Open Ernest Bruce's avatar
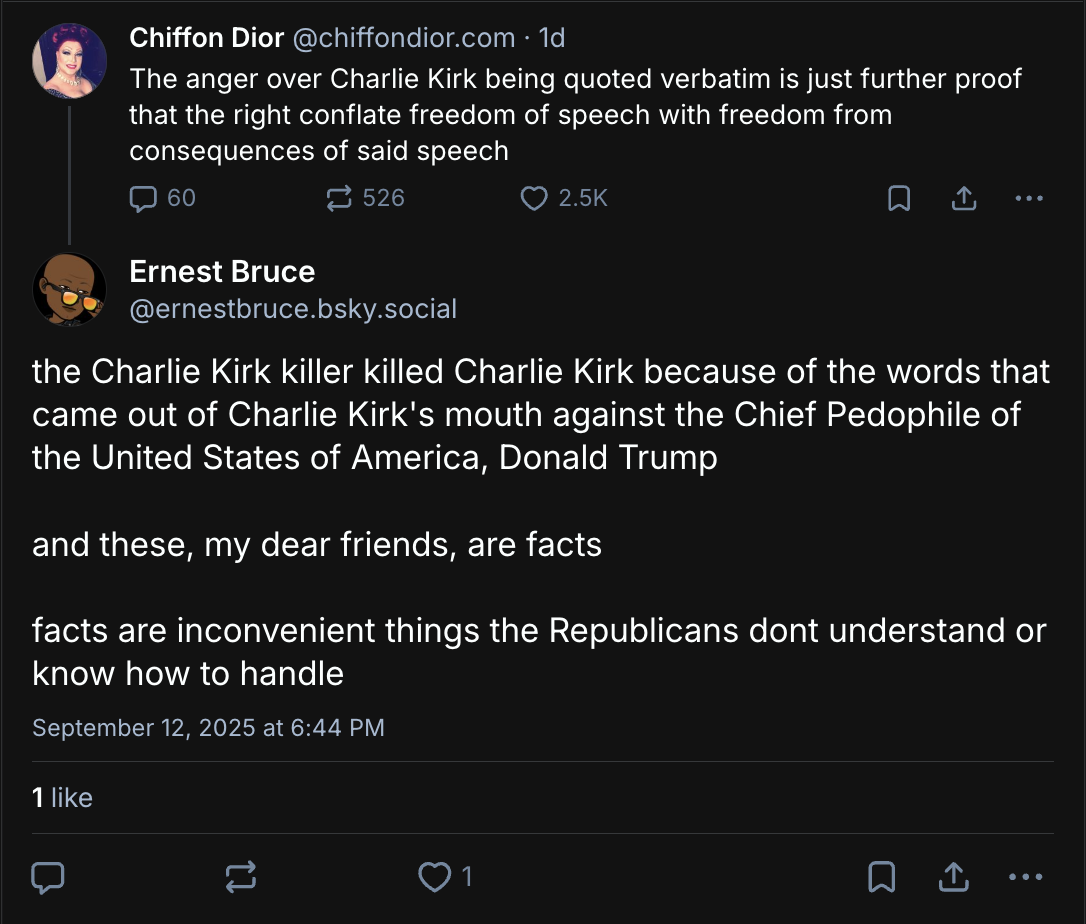 tap(69, 289)
